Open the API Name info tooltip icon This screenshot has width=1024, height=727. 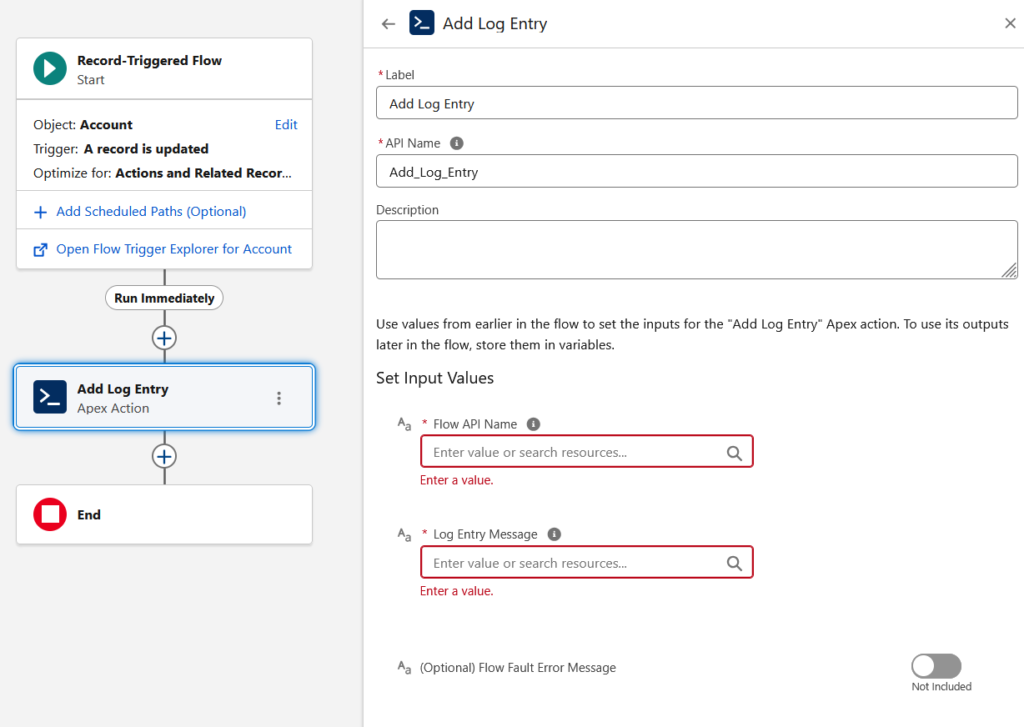pyautogui.click(x=456, y=143)
